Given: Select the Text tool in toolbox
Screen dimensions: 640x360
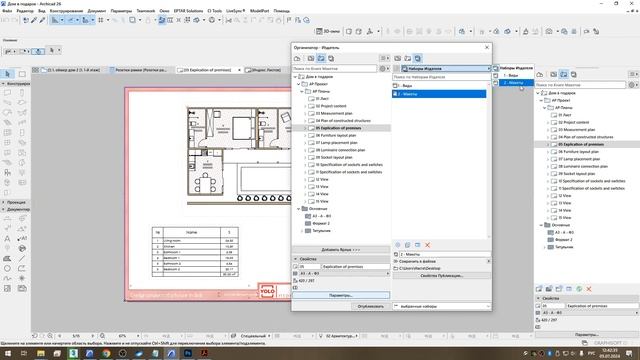Looking at the screenshot, I should coord(7,238).
